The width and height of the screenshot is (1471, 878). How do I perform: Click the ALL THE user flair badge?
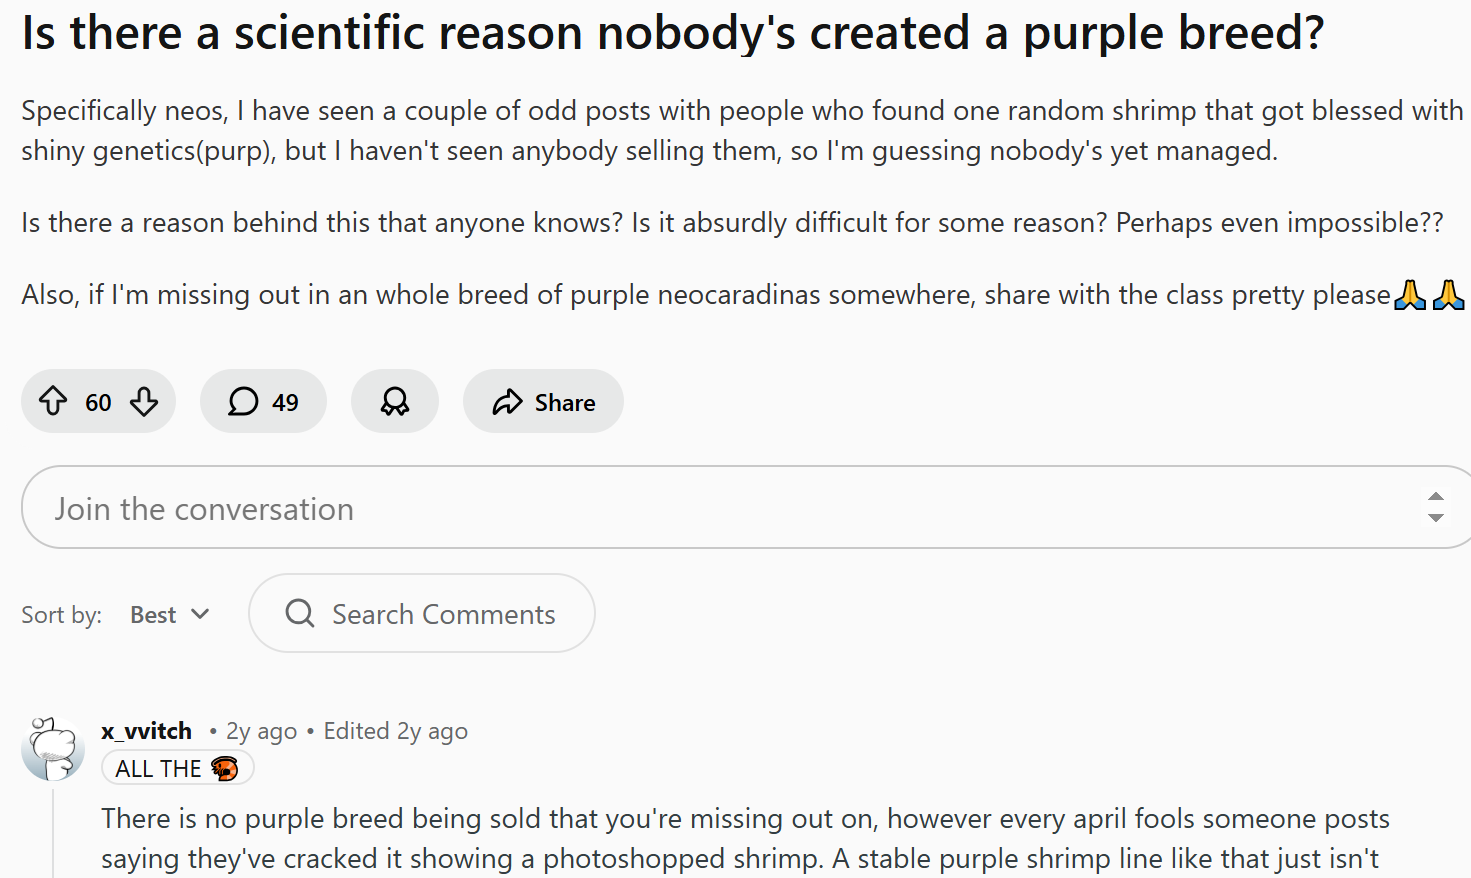click(158, 768)
